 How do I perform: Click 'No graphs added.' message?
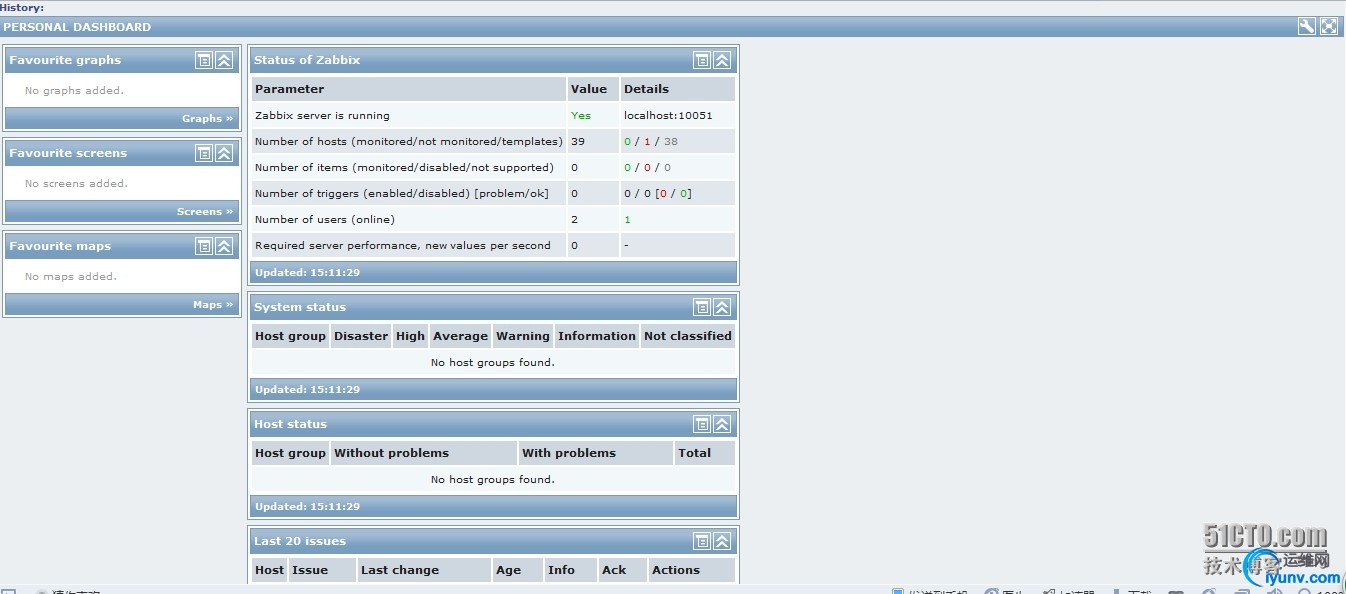coord(74,90)
